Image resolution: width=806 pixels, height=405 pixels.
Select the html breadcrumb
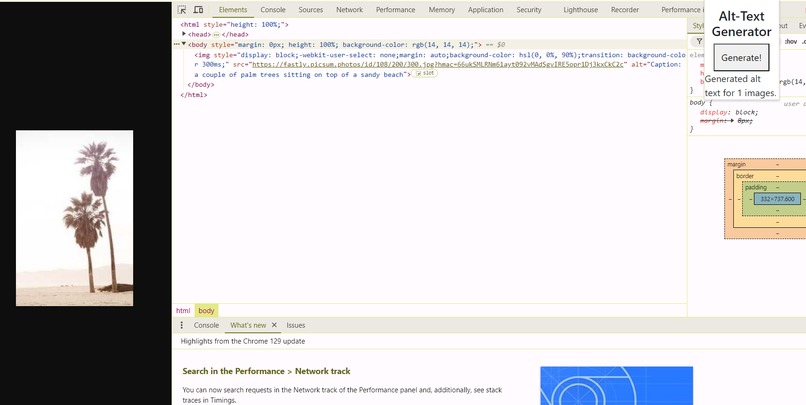(x=183, y=310)
